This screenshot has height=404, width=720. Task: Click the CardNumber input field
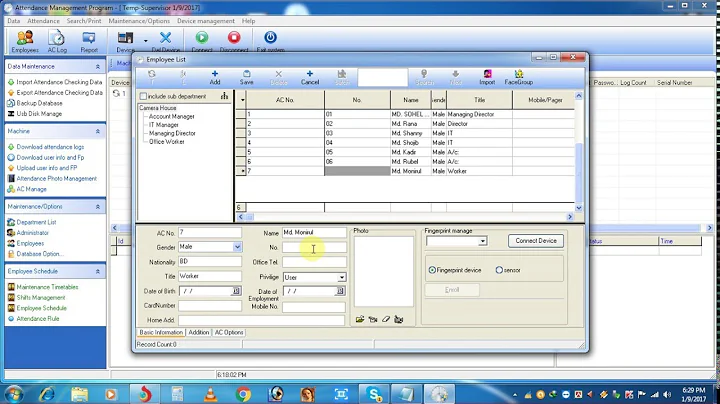pos(210,306)
